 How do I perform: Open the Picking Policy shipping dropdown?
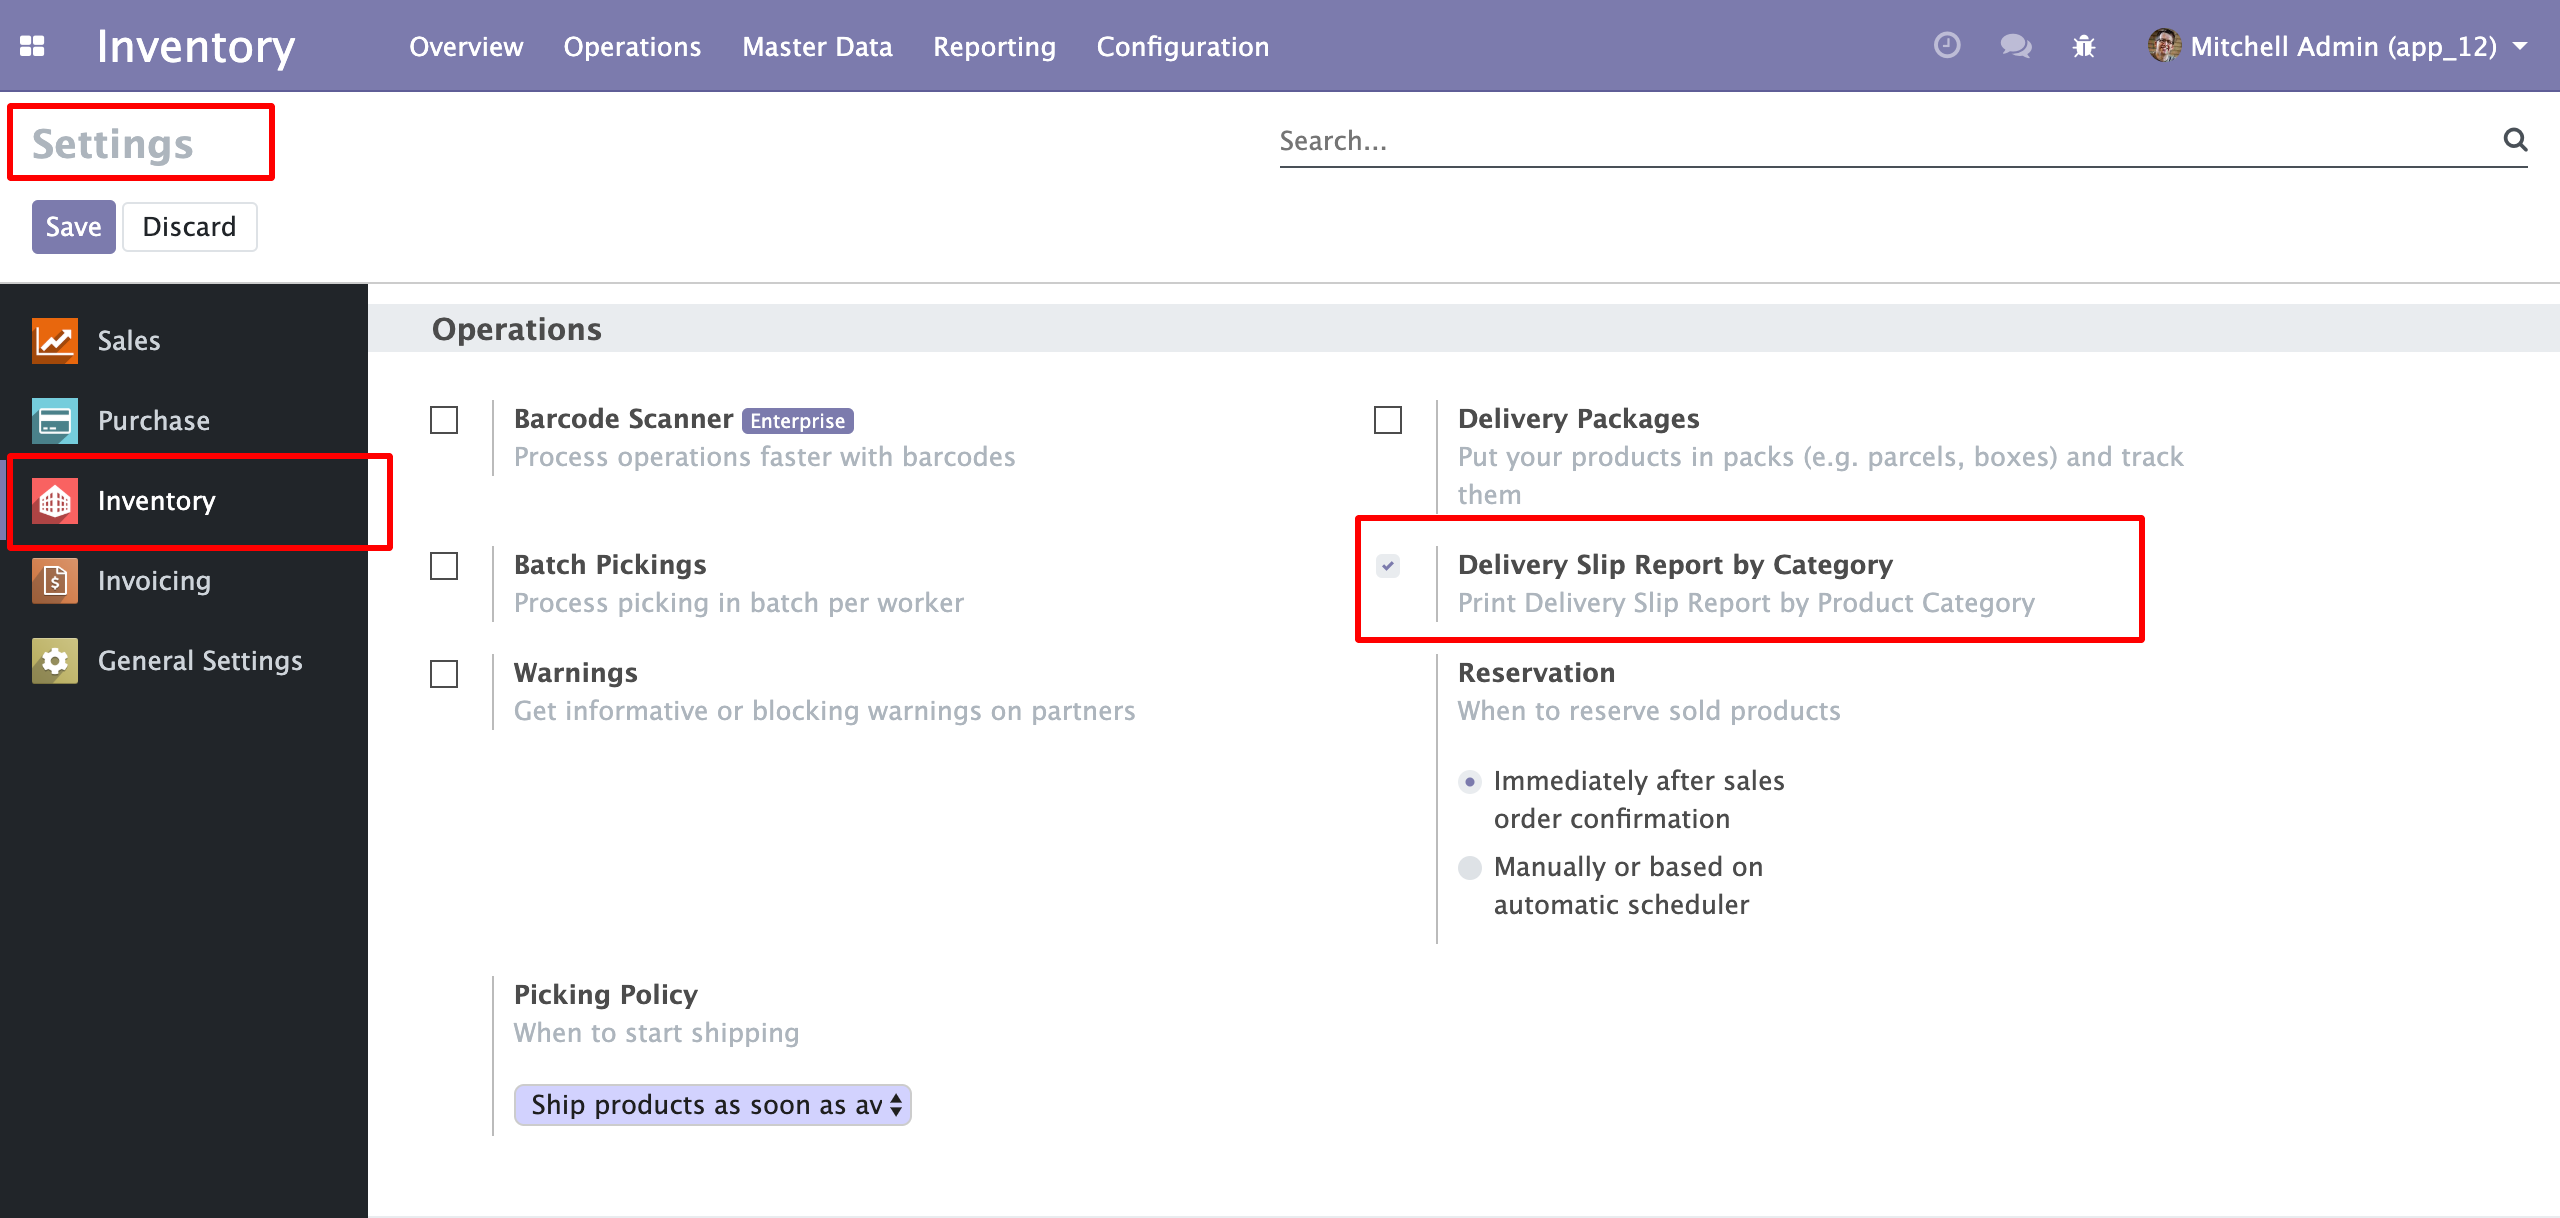click(x=712, y=1105)
